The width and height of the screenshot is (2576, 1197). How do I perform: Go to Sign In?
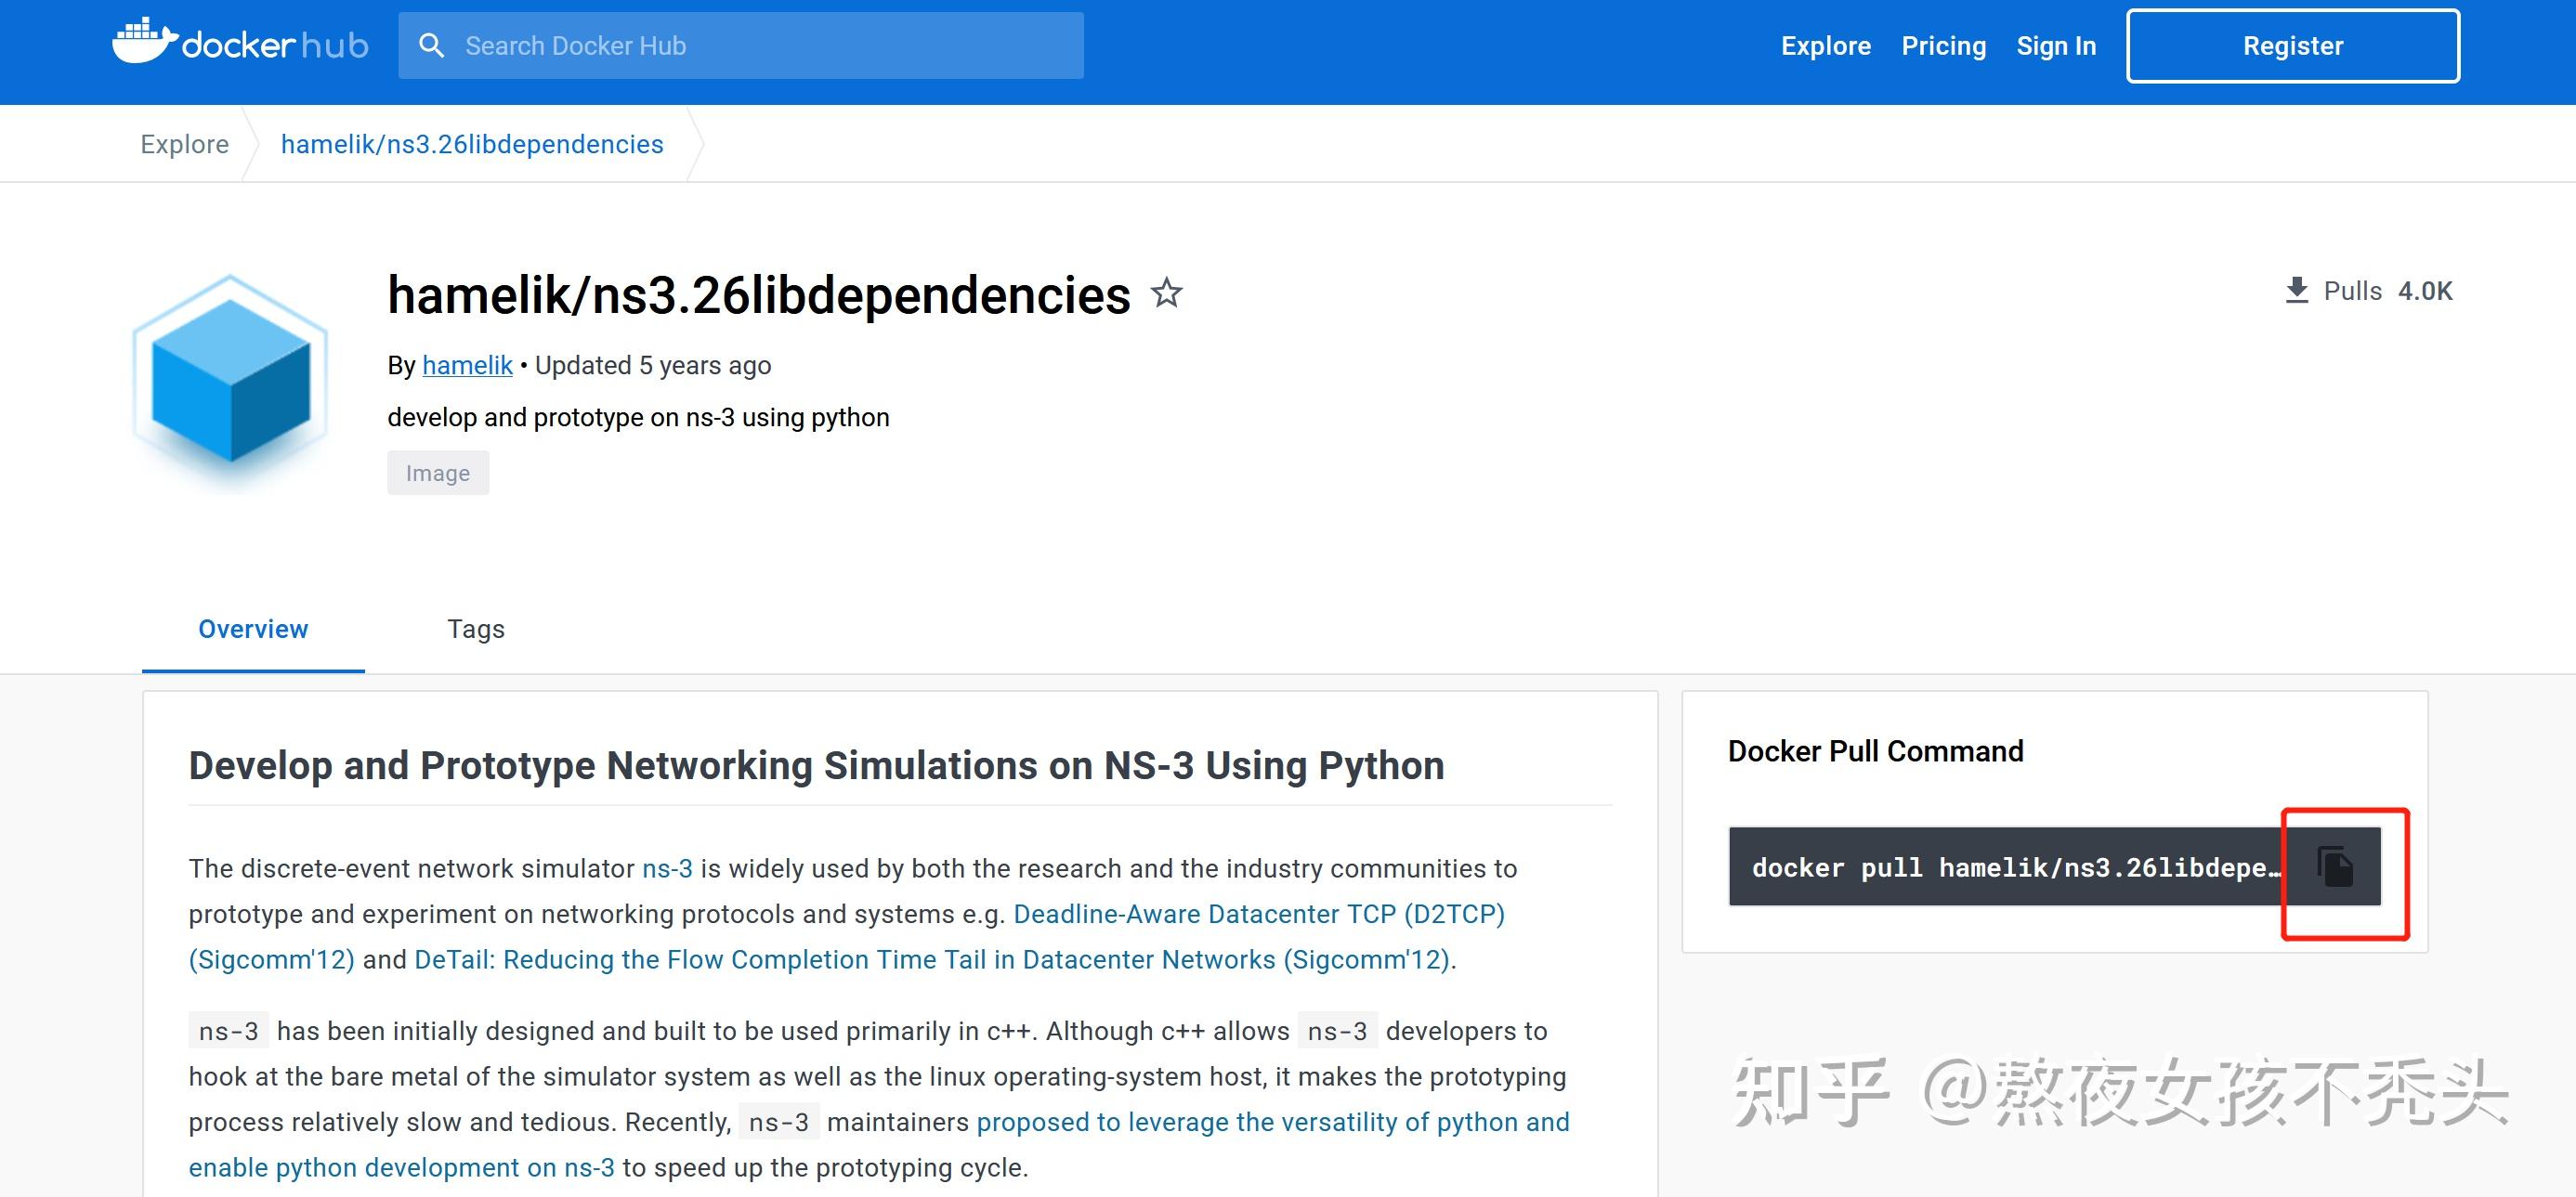(x=2056, y=45)
